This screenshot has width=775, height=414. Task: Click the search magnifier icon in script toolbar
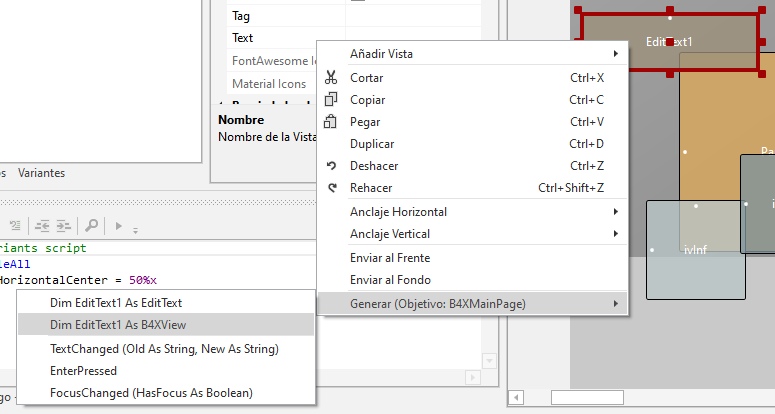click(x=91, y=226)
